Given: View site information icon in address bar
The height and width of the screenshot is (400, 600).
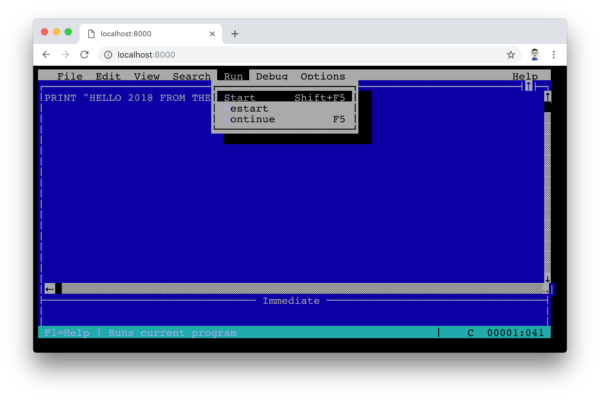Looking at the screenshot, I should click(108, 55).
